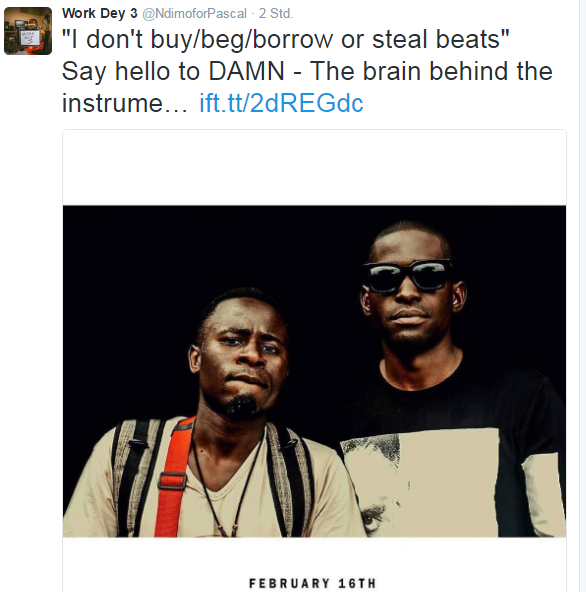586x592 pixels.
Task: Click the quoted line about steal beats
Action: 285,39
